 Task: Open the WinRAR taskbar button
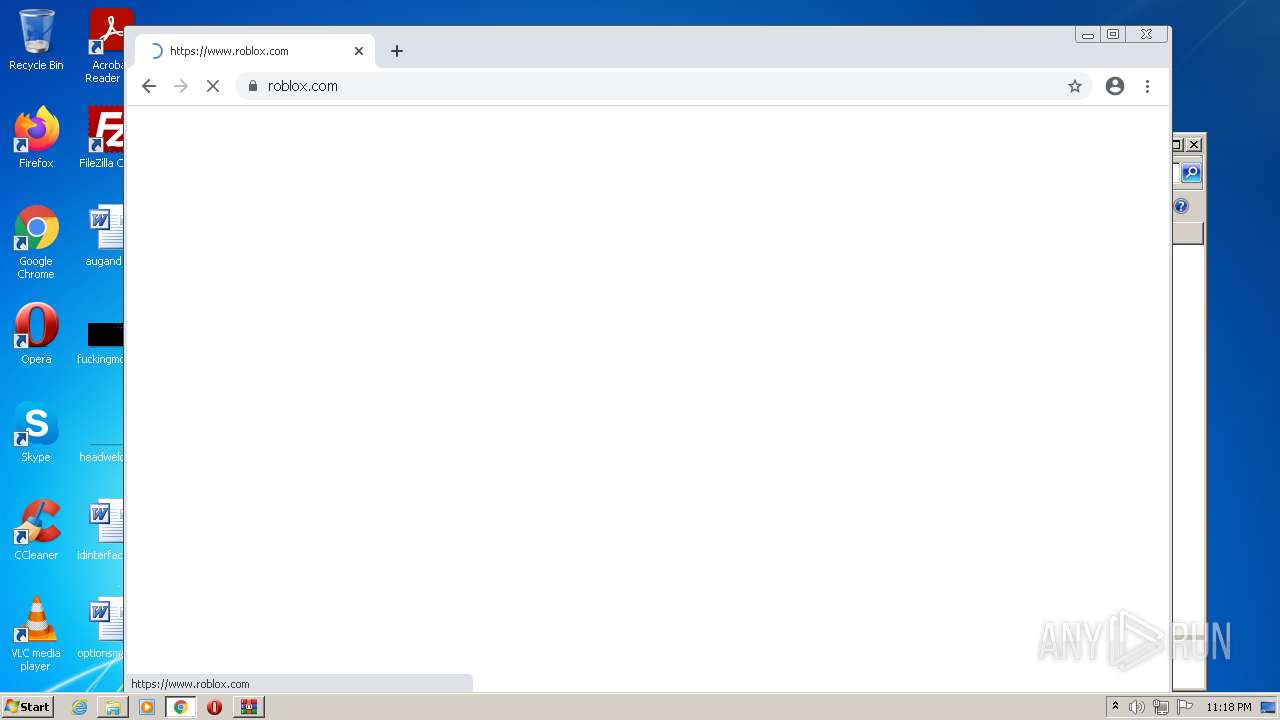[x=249, y=707]
